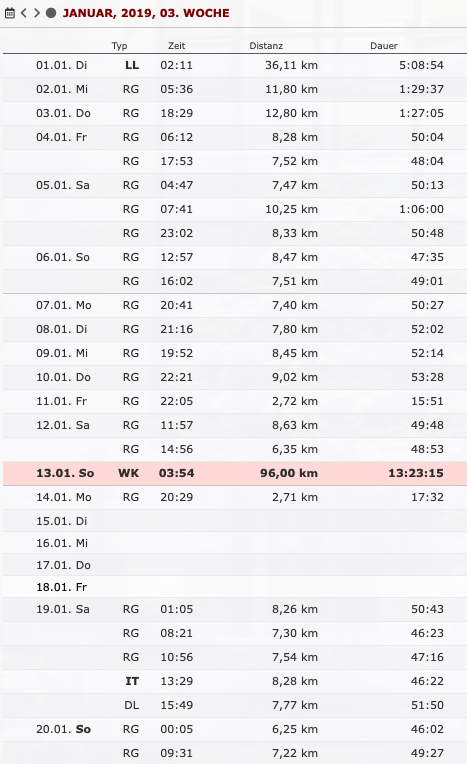Sort by Distanz column header
Screen dimensions: 467x764
pyautogui.click(x=266, y=46)
